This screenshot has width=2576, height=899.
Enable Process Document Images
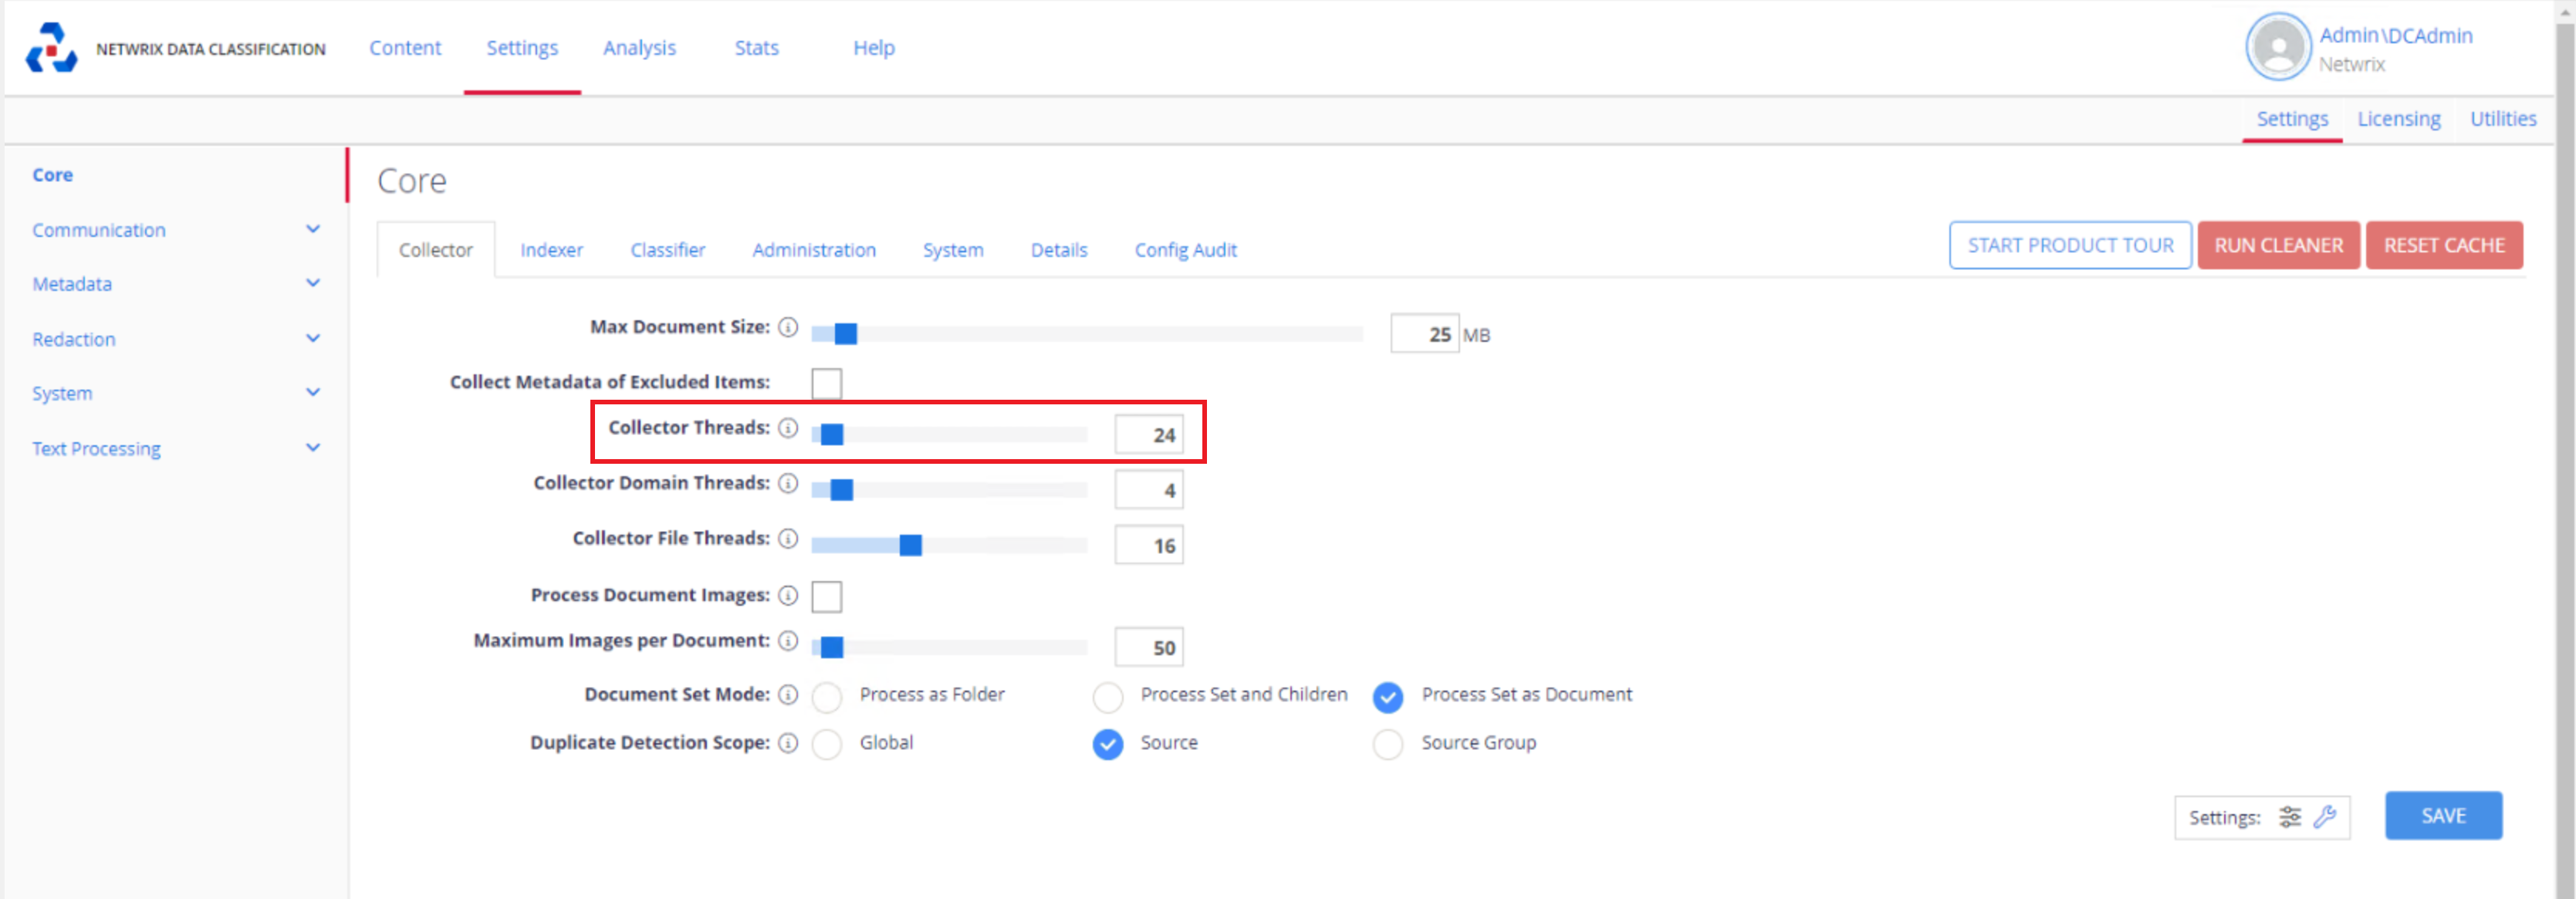point(826,596)
